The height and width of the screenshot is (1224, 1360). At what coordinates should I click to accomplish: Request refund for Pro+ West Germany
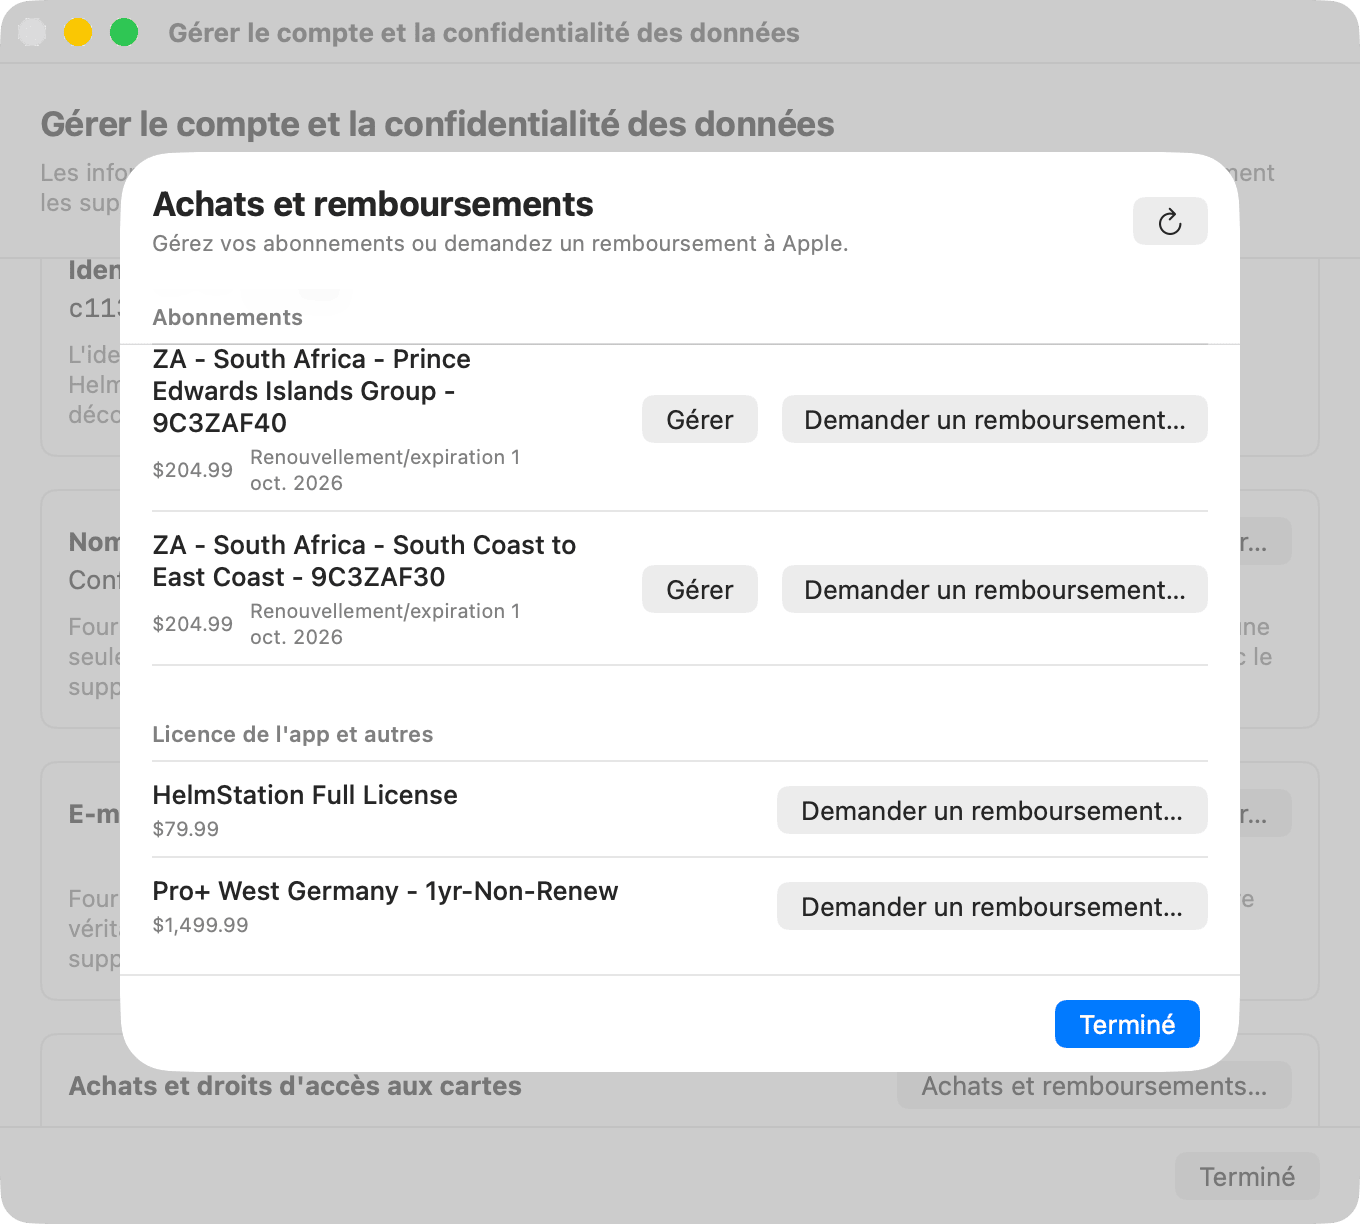[x=992, y=907]
